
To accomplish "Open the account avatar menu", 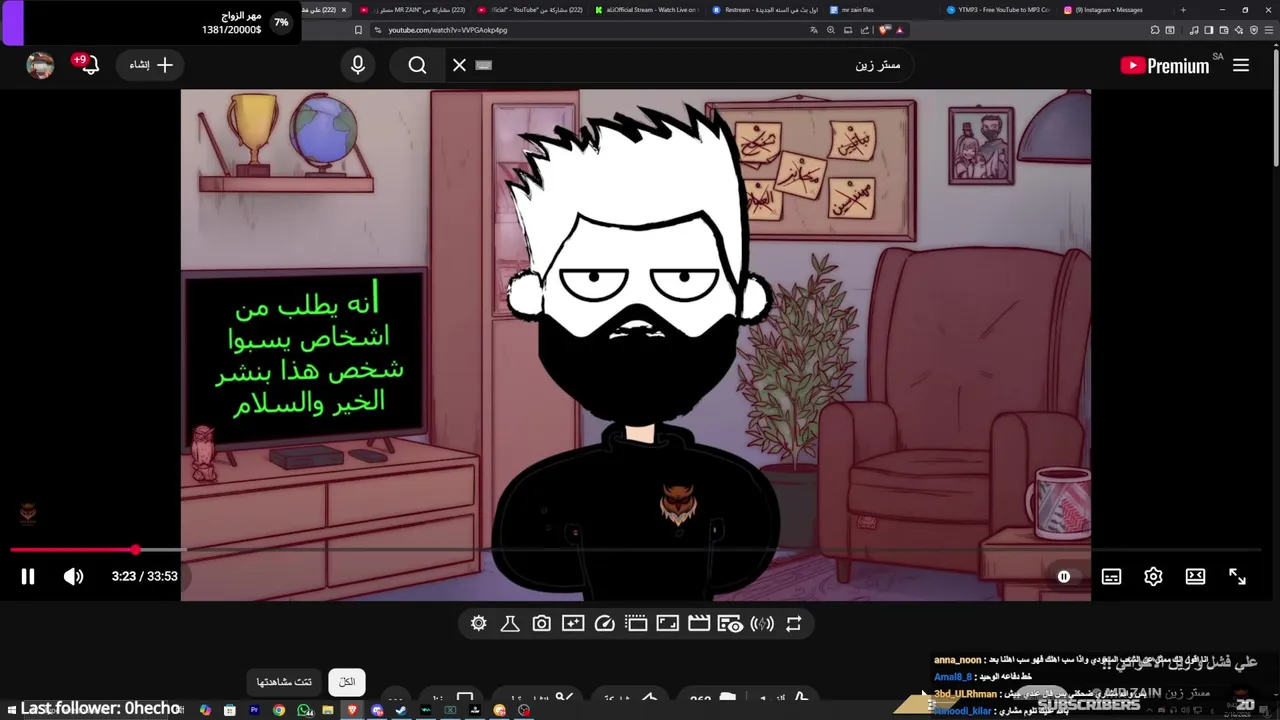I will click(40, 65).
